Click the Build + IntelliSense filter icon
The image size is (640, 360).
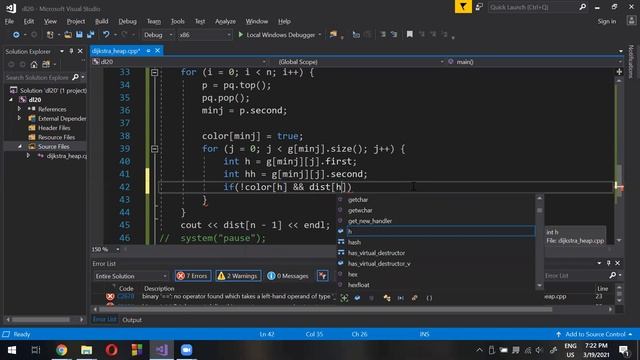pos(322,276)
